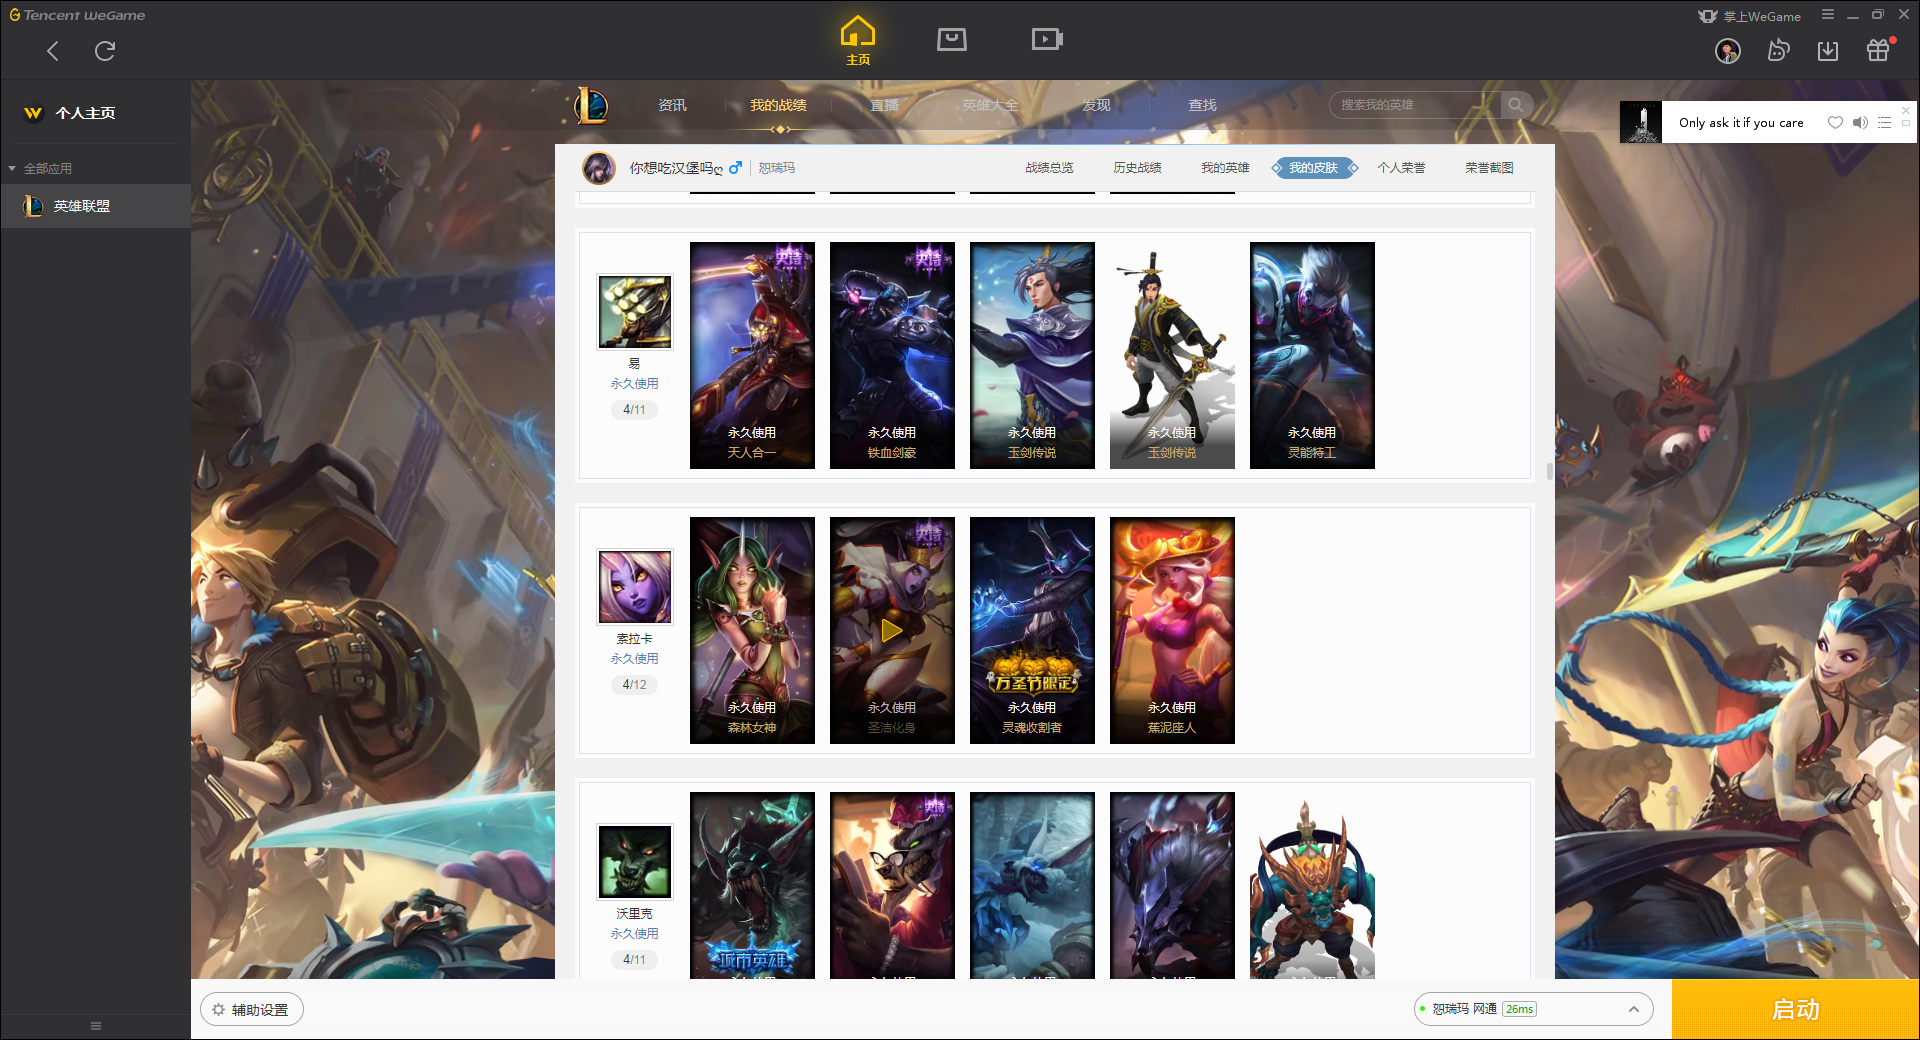Click the magnifier search button
The height and width of the screenshot is (1040, 1920).
1516,105
